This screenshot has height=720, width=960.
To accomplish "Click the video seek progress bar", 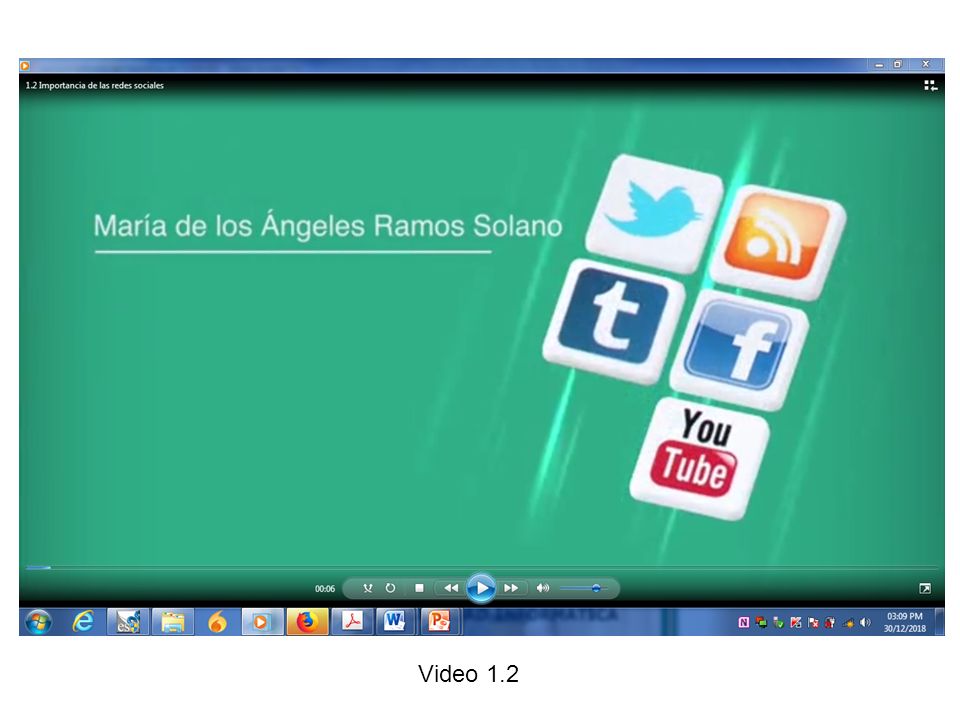I will pyautogui.click(x=481, y=568).
